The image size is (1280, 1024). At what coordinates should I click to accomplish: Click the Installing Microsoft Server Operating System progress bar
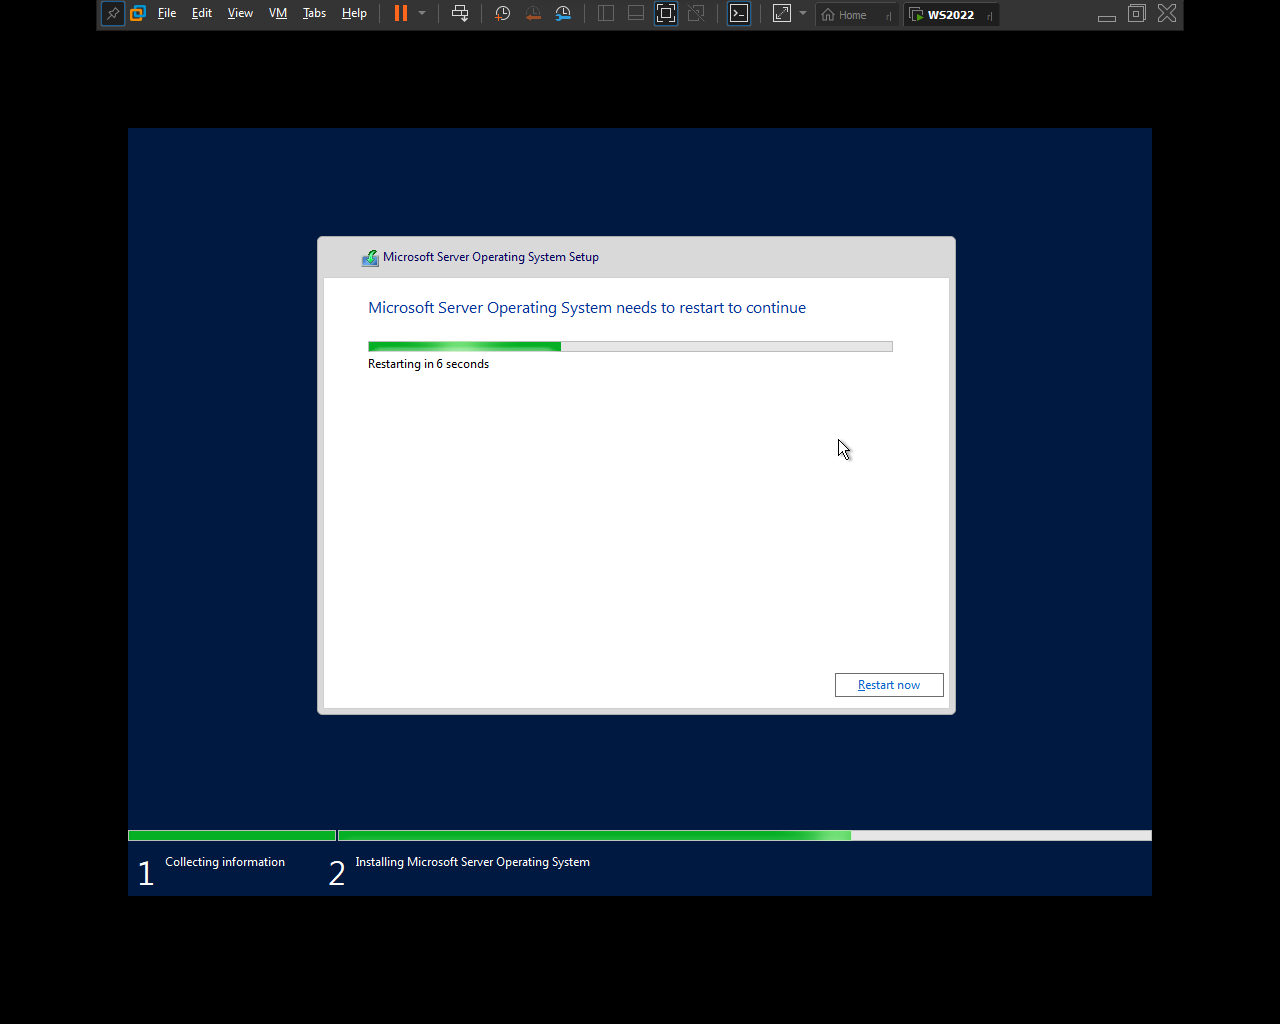coord(745,836)
